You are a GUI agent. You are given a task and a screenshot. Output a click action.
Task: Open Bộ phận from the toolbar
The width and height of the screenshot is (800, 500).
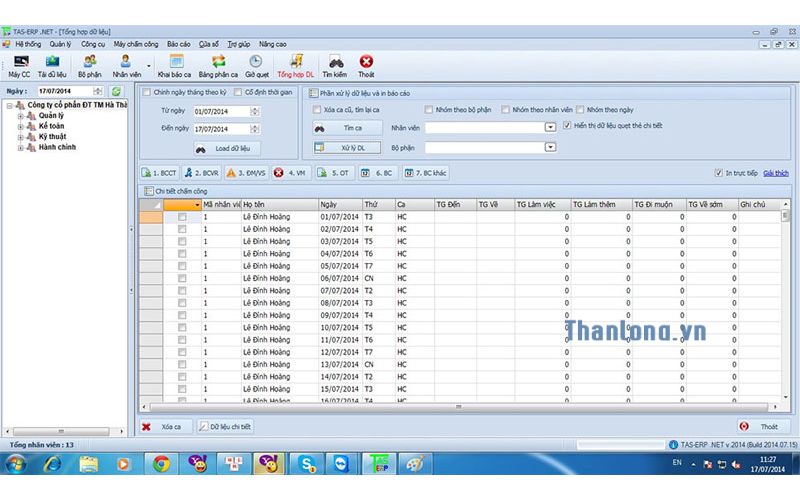[90, 66]
